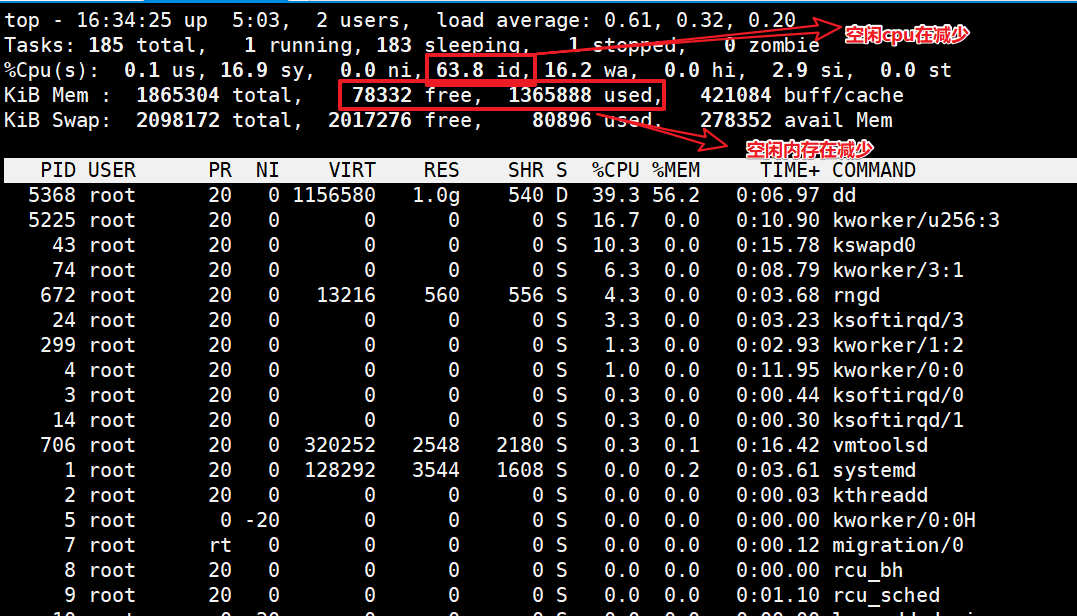The height and width of the screenshot is (616, 1077).
Task: Click the D state flag for dd
Action: [x=562, y=196]
